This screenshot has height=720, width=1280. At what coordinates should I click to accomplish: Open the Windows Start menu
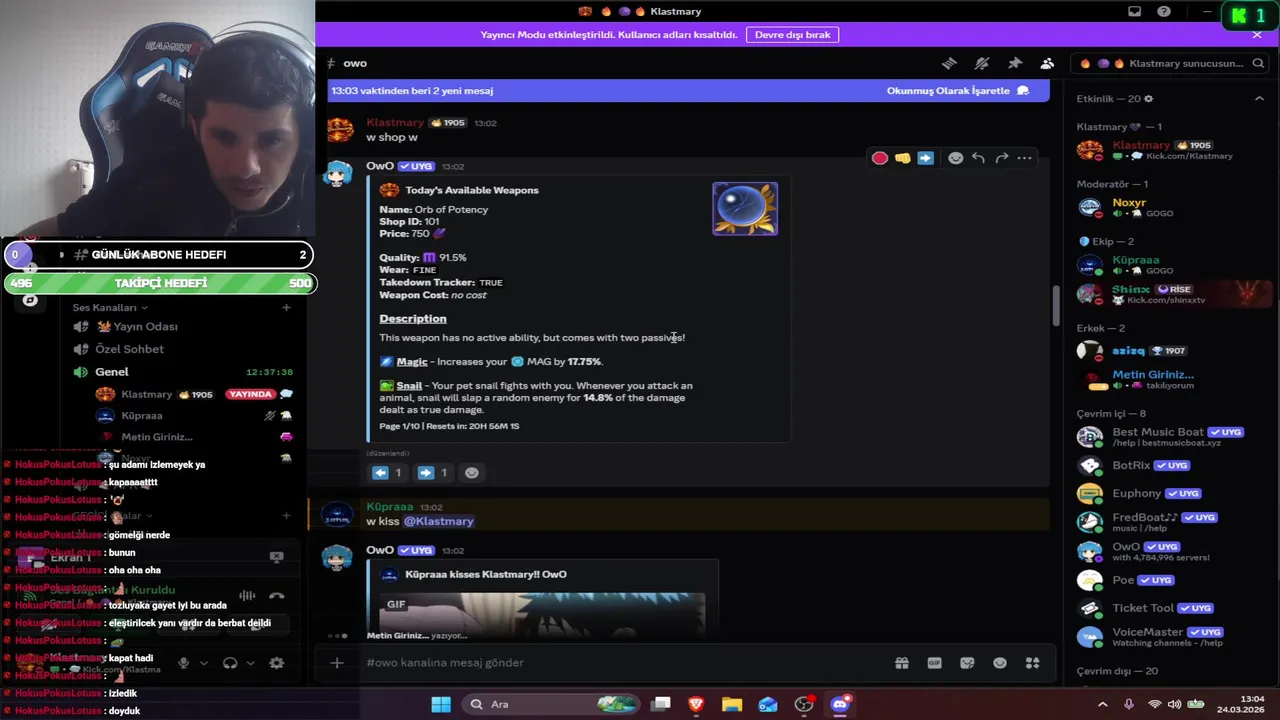click(x=441, y=704)
